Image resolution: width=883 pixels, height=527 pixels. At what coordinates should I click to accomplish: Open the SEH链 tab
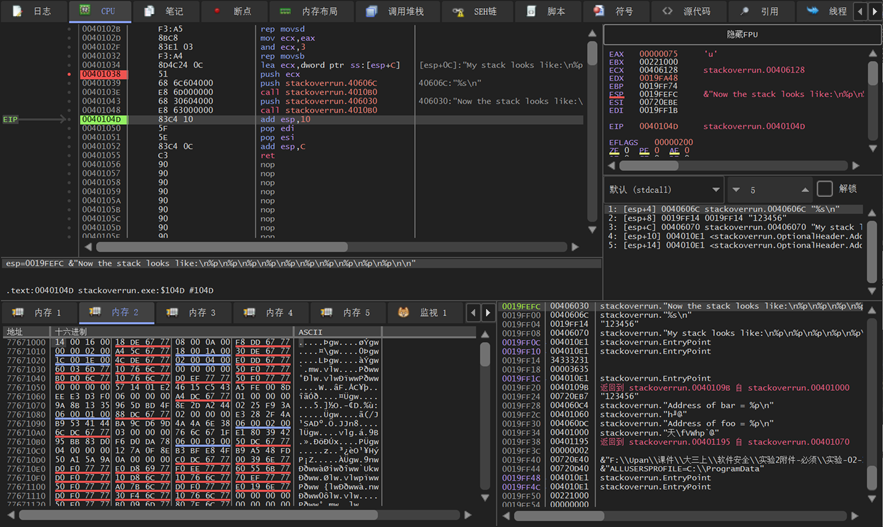(476, 11)
